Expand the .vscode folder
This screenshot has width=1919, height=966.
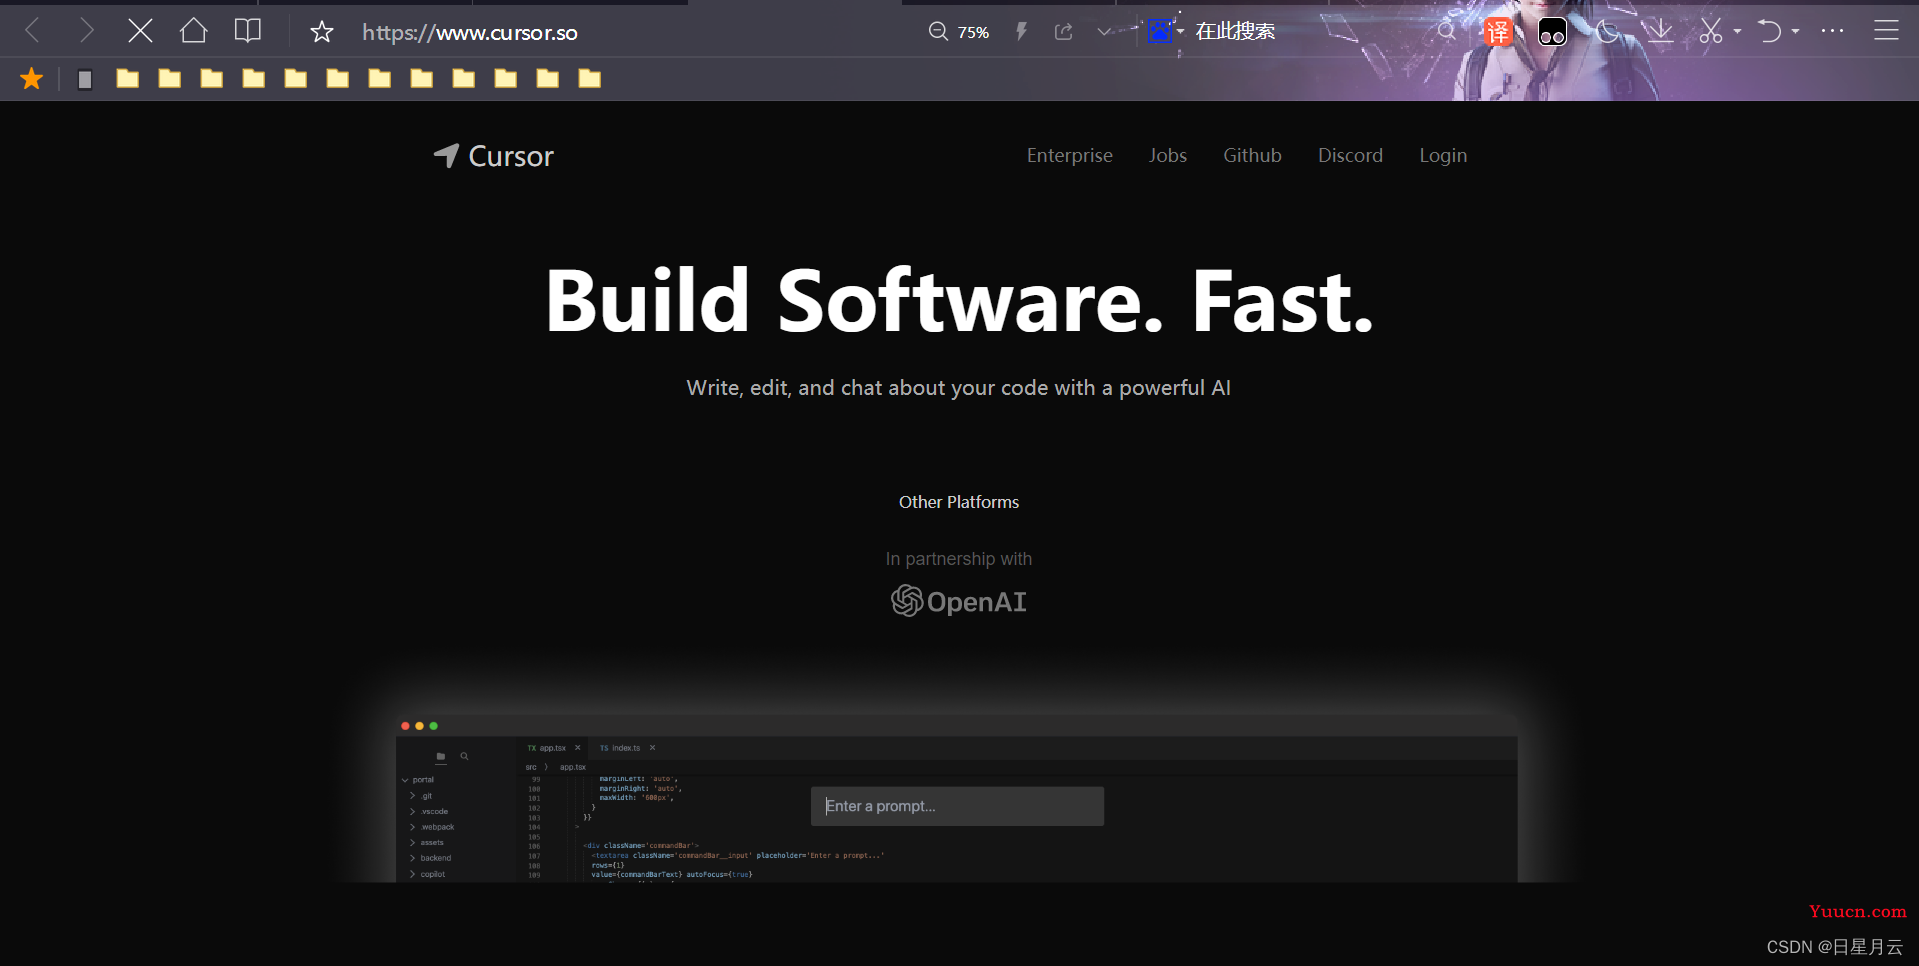pos(429,812)
